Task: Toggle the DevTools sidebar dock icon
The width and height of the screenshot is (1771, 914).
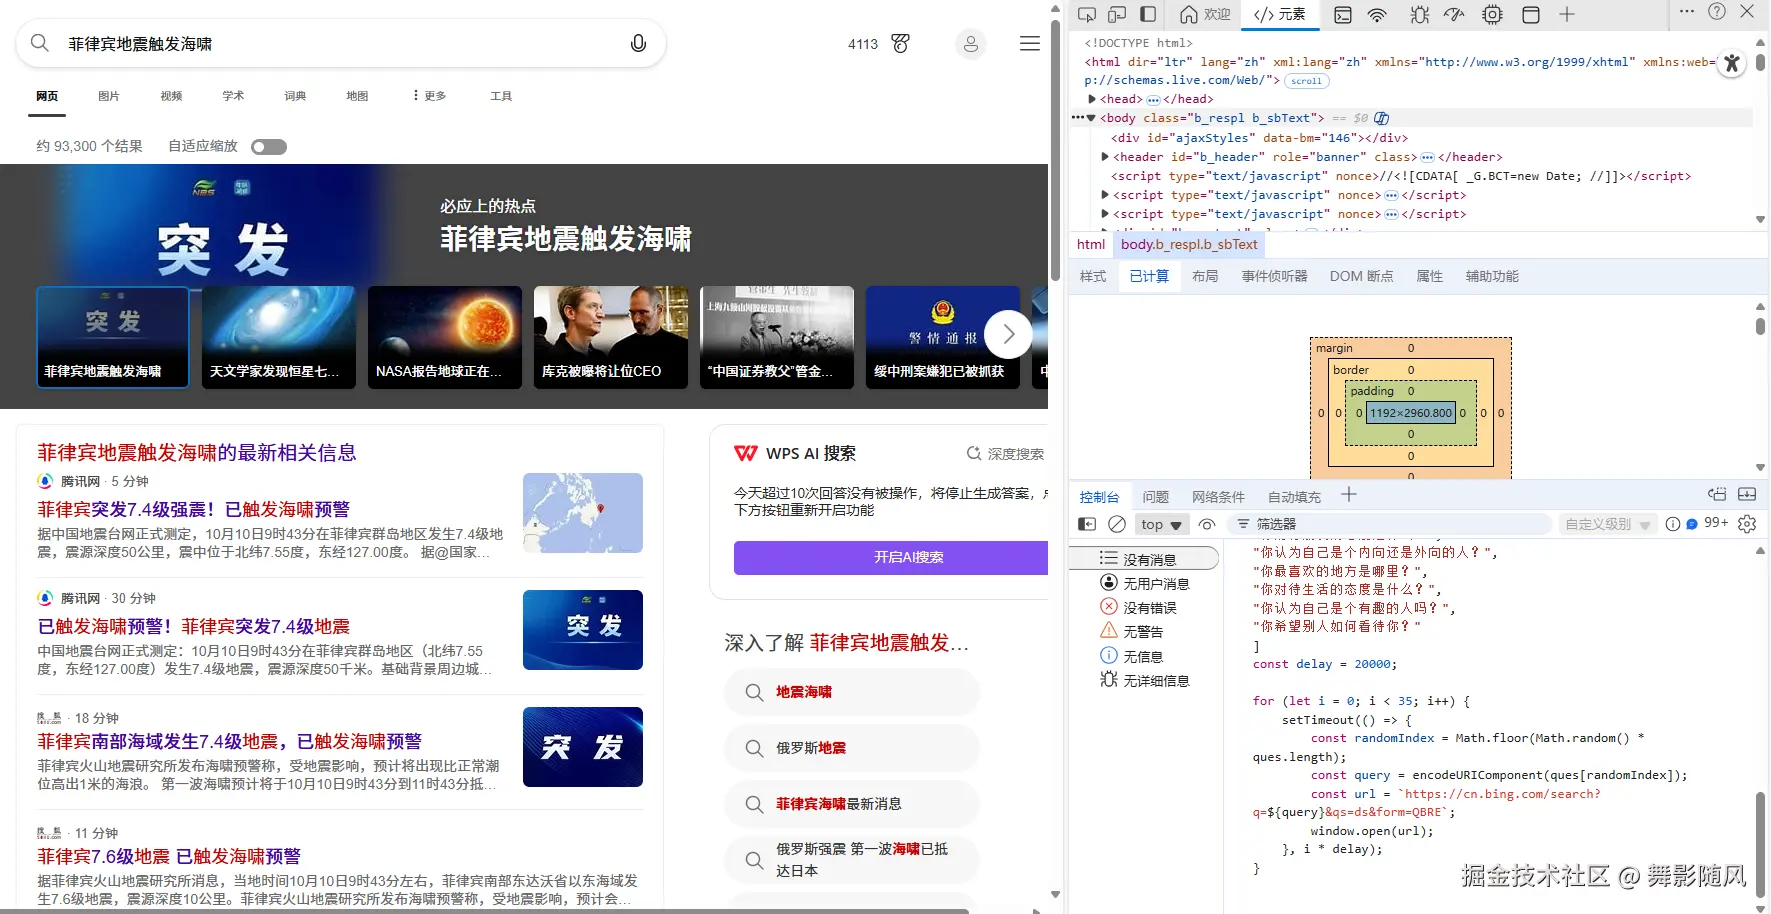Action: coord(1148,14)
